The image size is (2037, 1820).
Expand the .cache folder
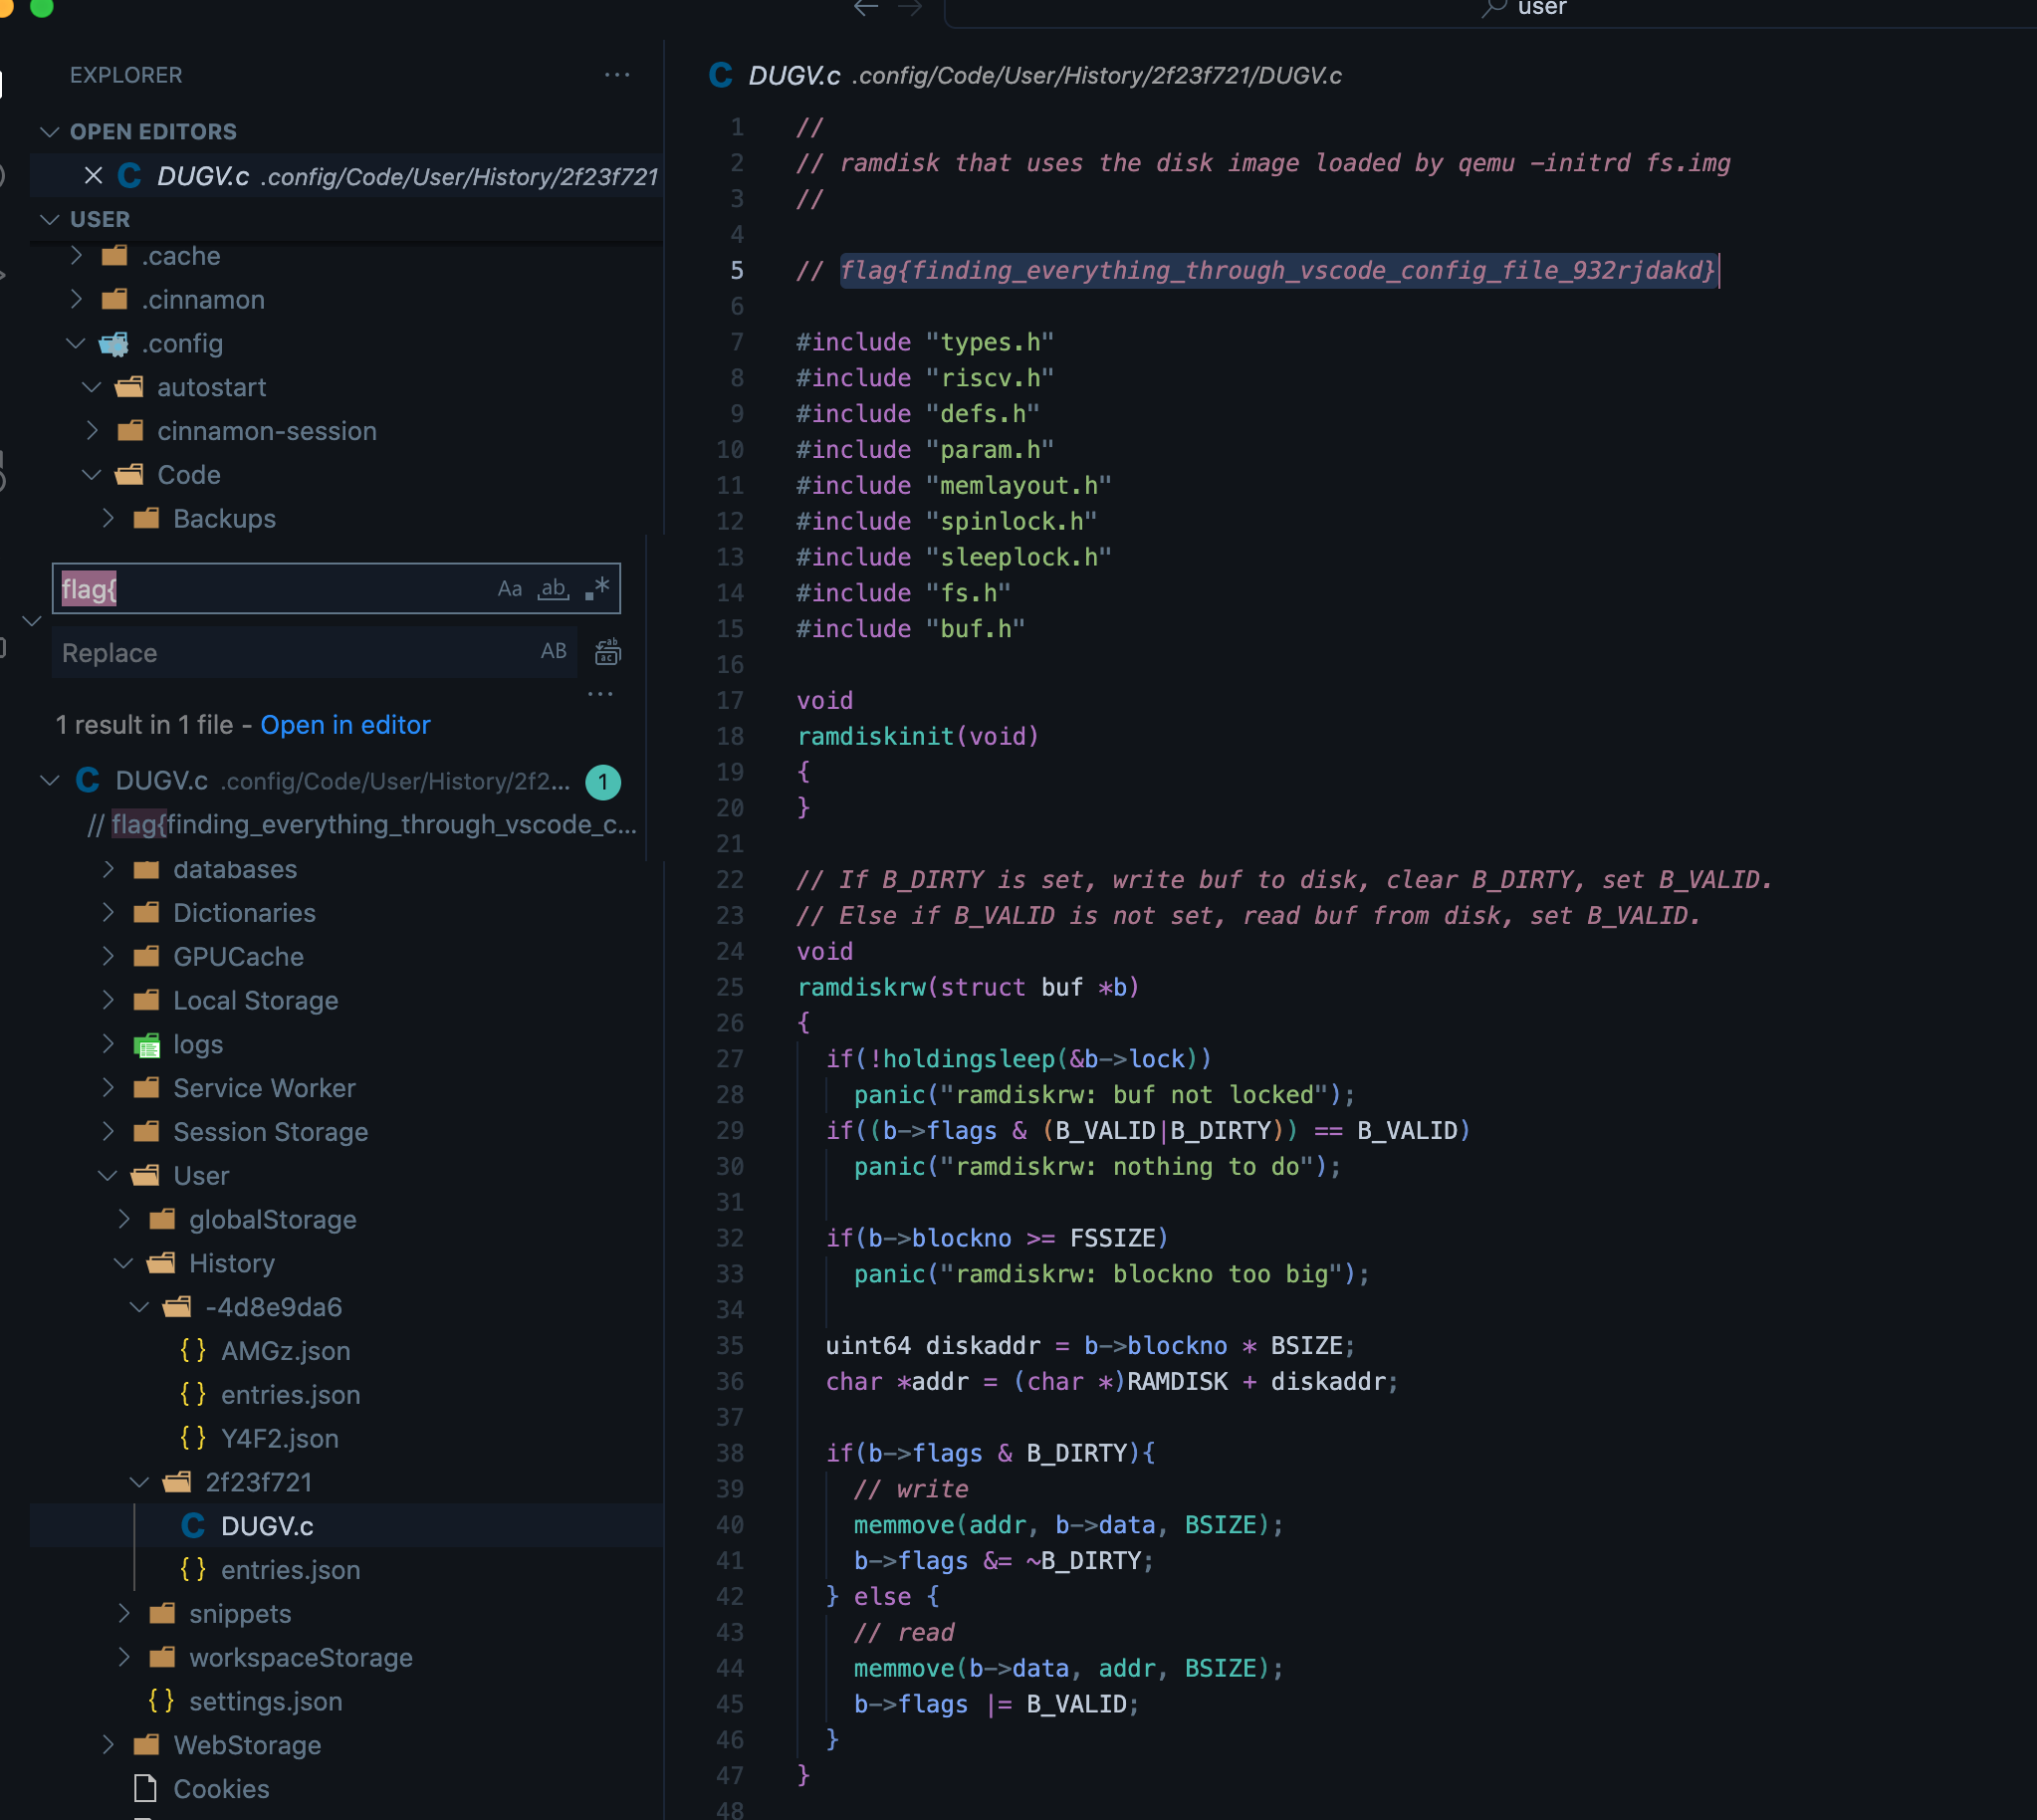click(77, 256)
